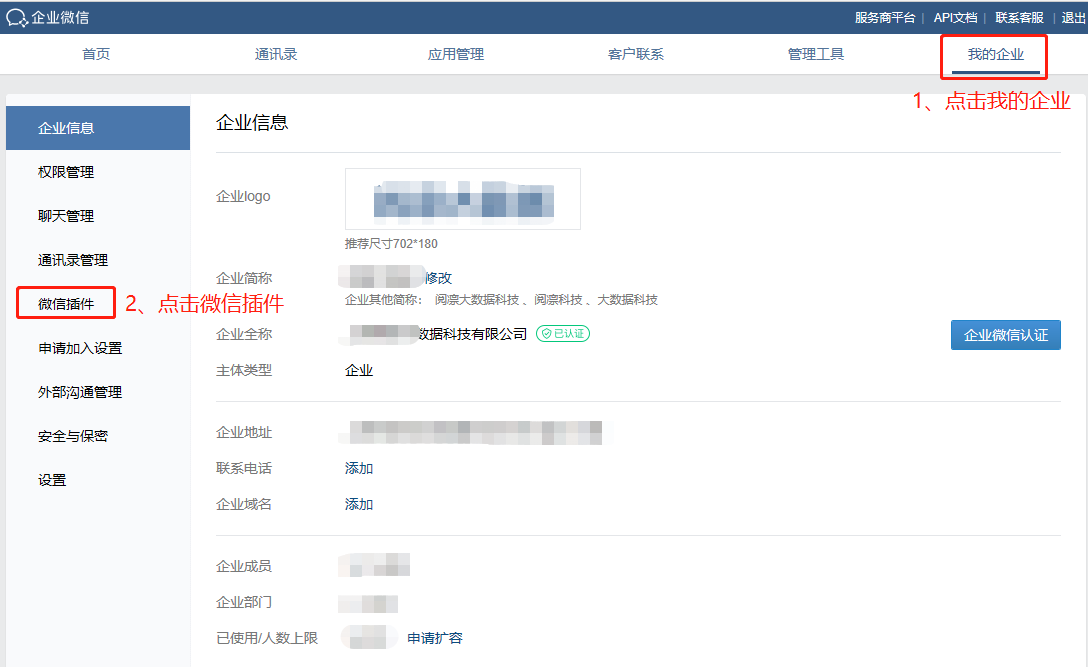Image resolution: width=1088 pixels, height=667 pixels.
Task: Click the 我的企业 tab
Action: (996, 54)
